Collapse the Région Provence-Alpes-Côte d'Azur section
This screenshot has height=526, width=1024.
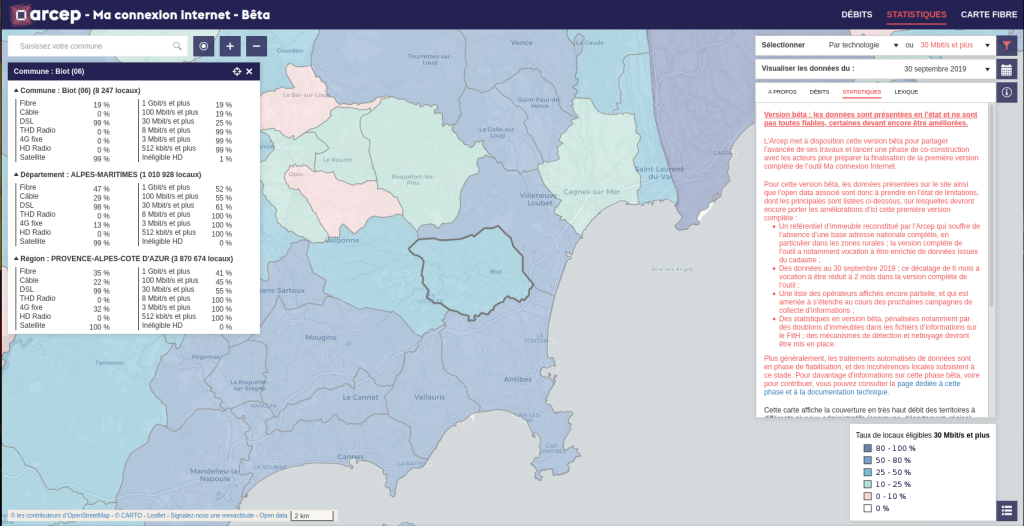tap(16, 258)
